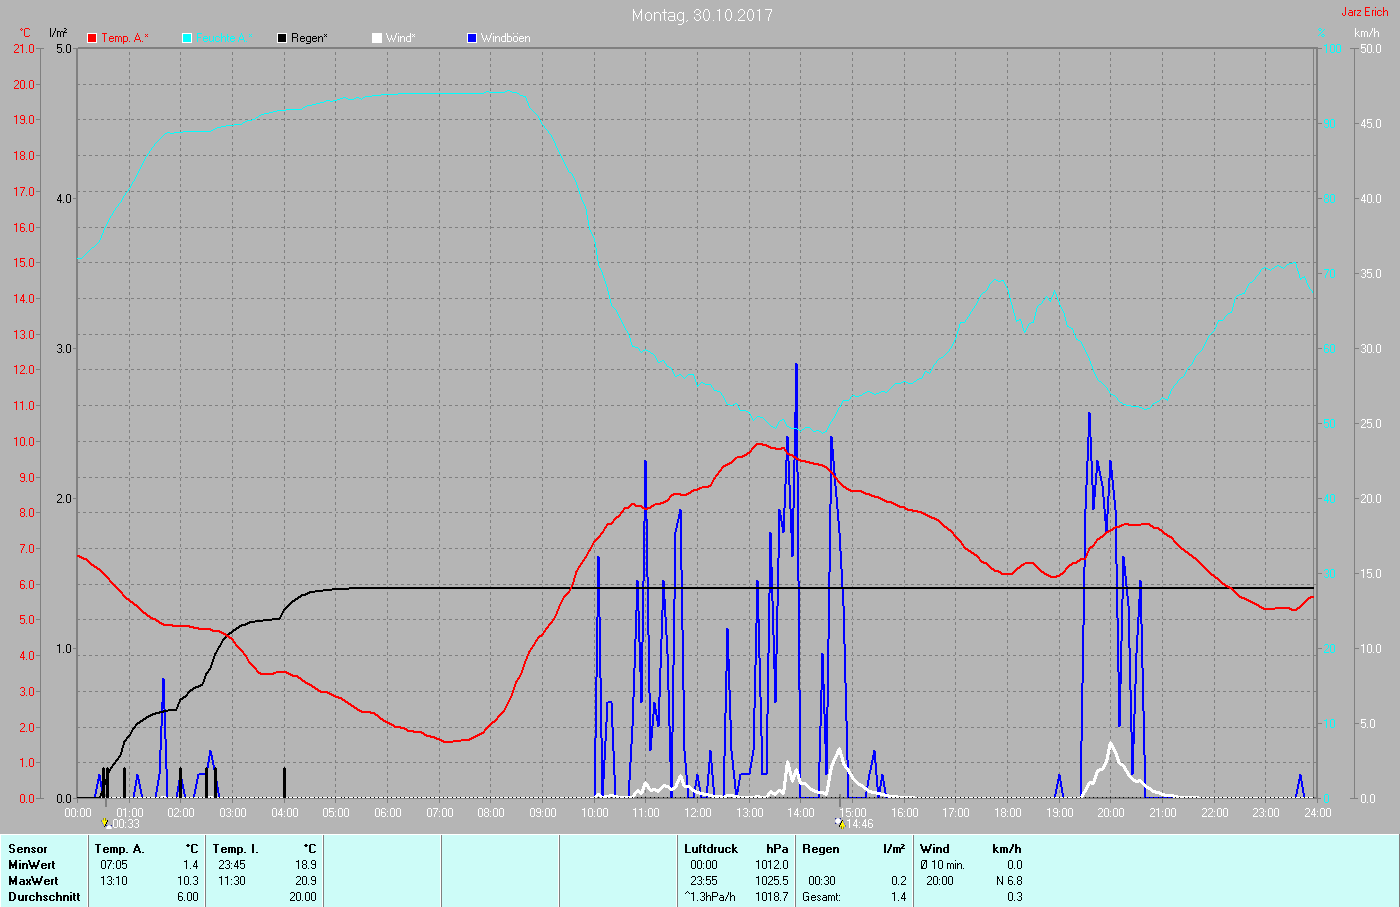Screen dimensions: 1400x907
Task: Click the 'Gesamt:' rain total label
Action: (x=821, y=897)
